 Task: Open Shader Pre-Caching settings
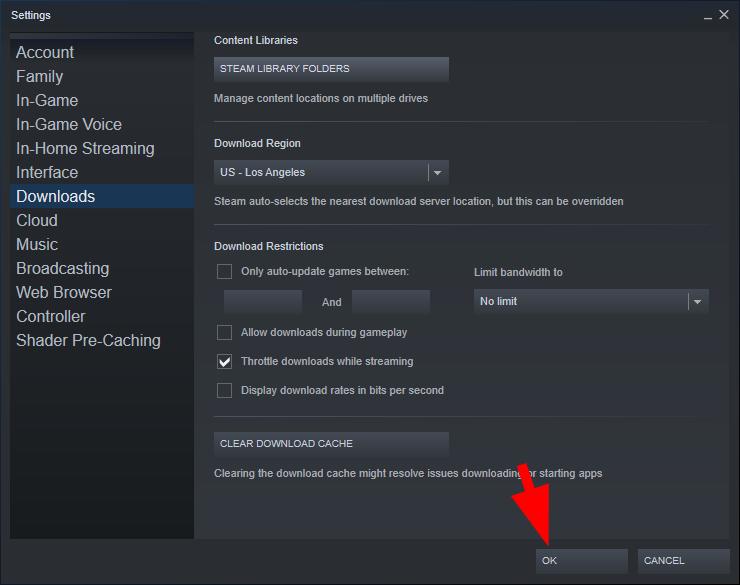[102, 341]
